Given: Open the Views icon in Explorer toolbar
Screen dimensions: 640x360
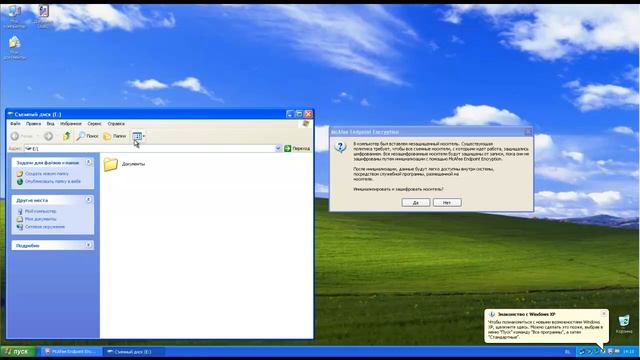Looking at the screenshot, I should [137, 136].
